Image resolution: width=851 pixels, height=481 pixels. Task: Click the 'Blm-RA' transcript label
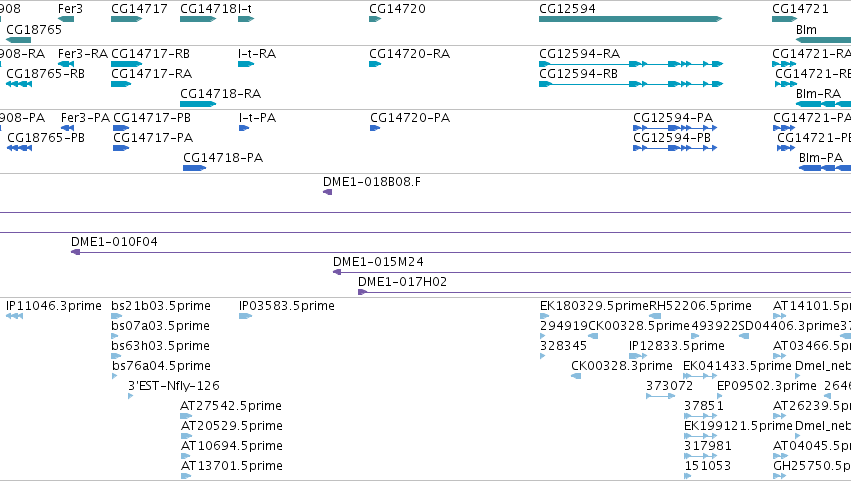pos(818,94)
